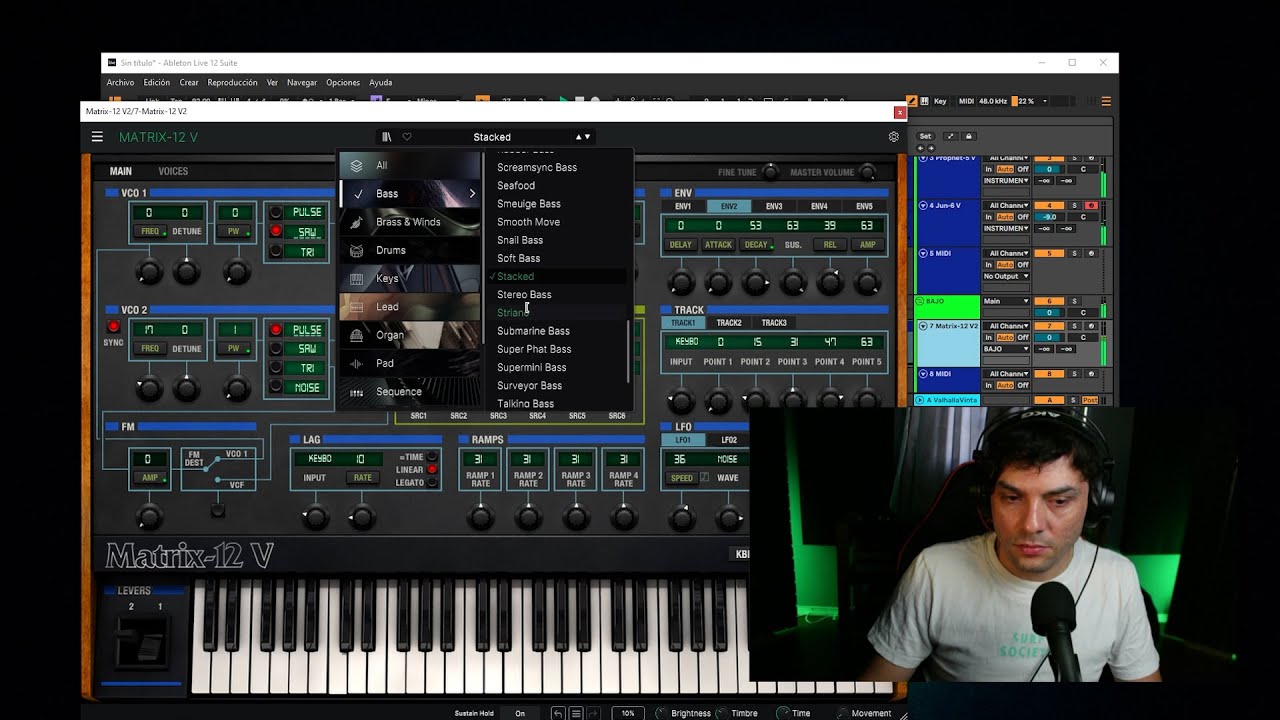This screenshot has width=1280, height=720.
Task: Select the Lead preset category
Action: click(x=410, y=307)
